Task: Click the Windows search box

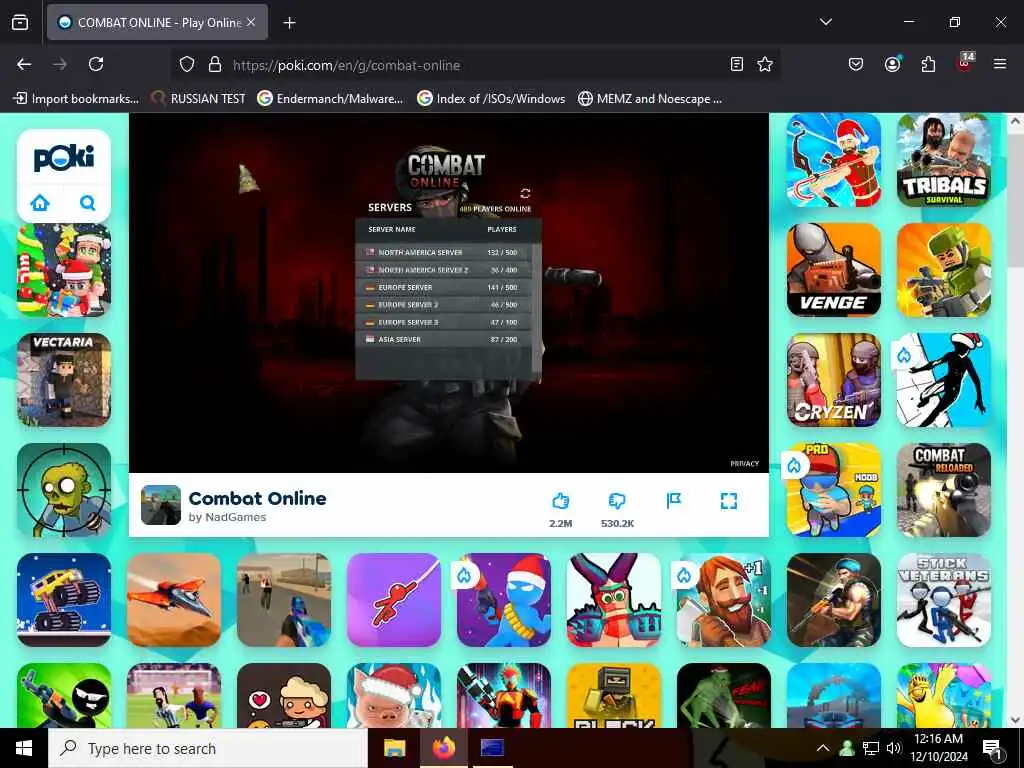Action: [208, 748]
